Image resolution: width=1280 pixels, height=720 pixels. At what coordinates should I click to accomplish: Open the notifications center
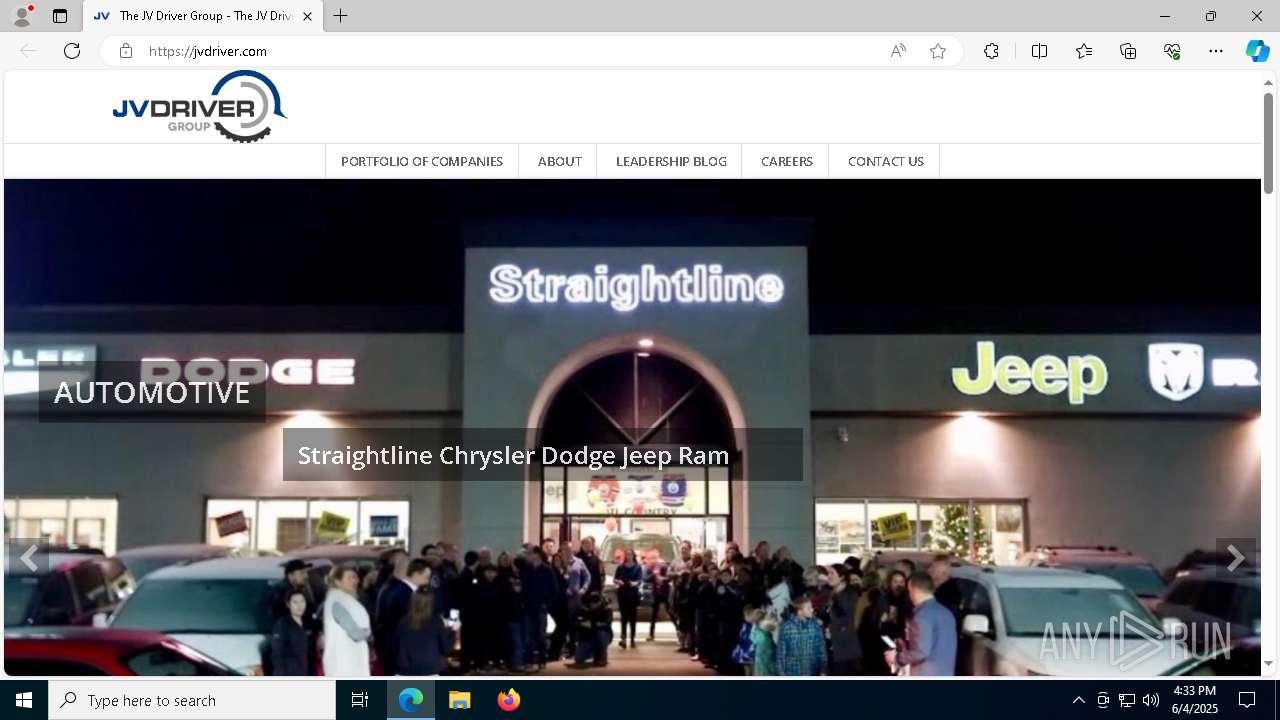[x=1247, y=700]
